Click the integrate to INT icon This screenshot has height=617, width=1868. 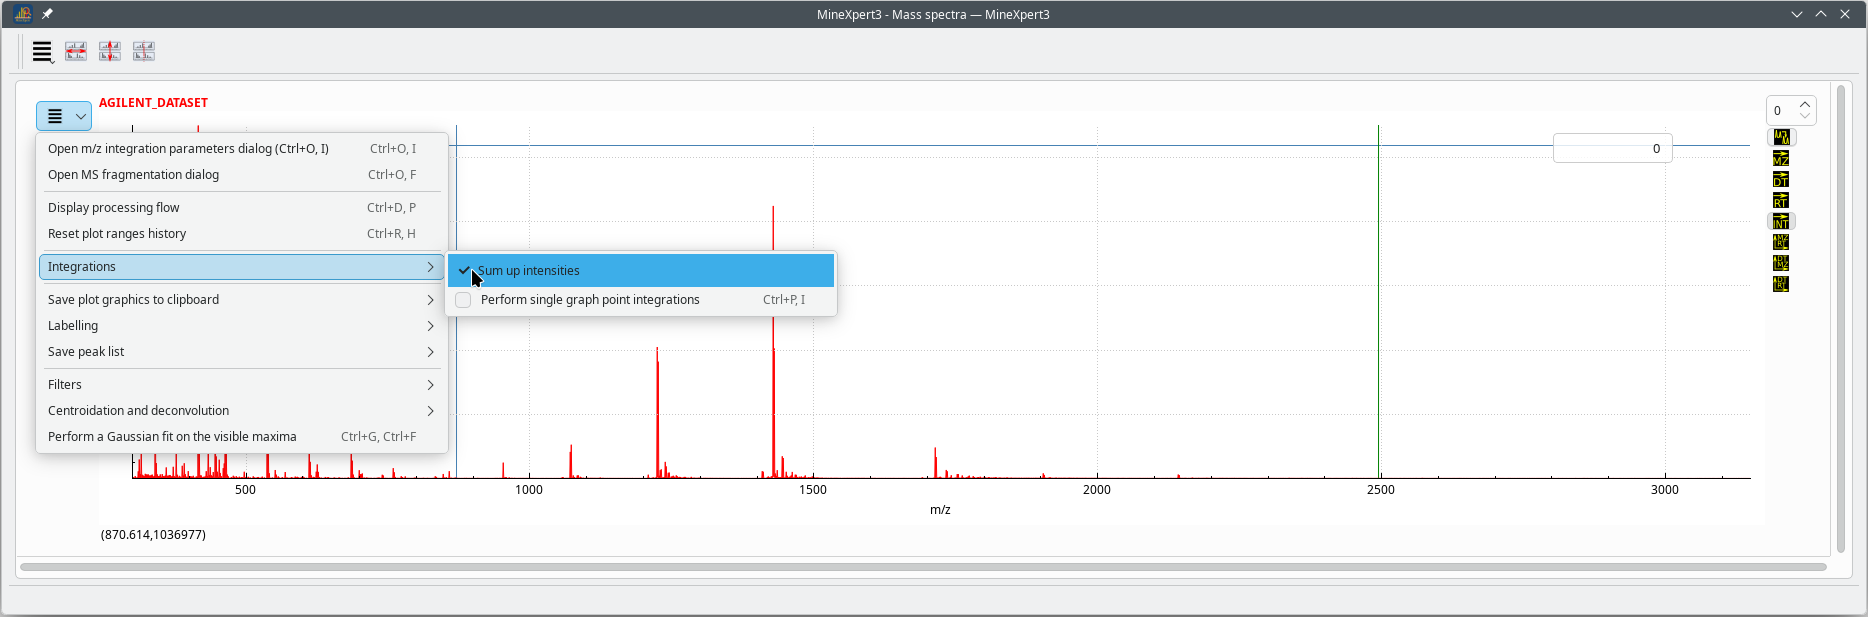point(1781,222)
